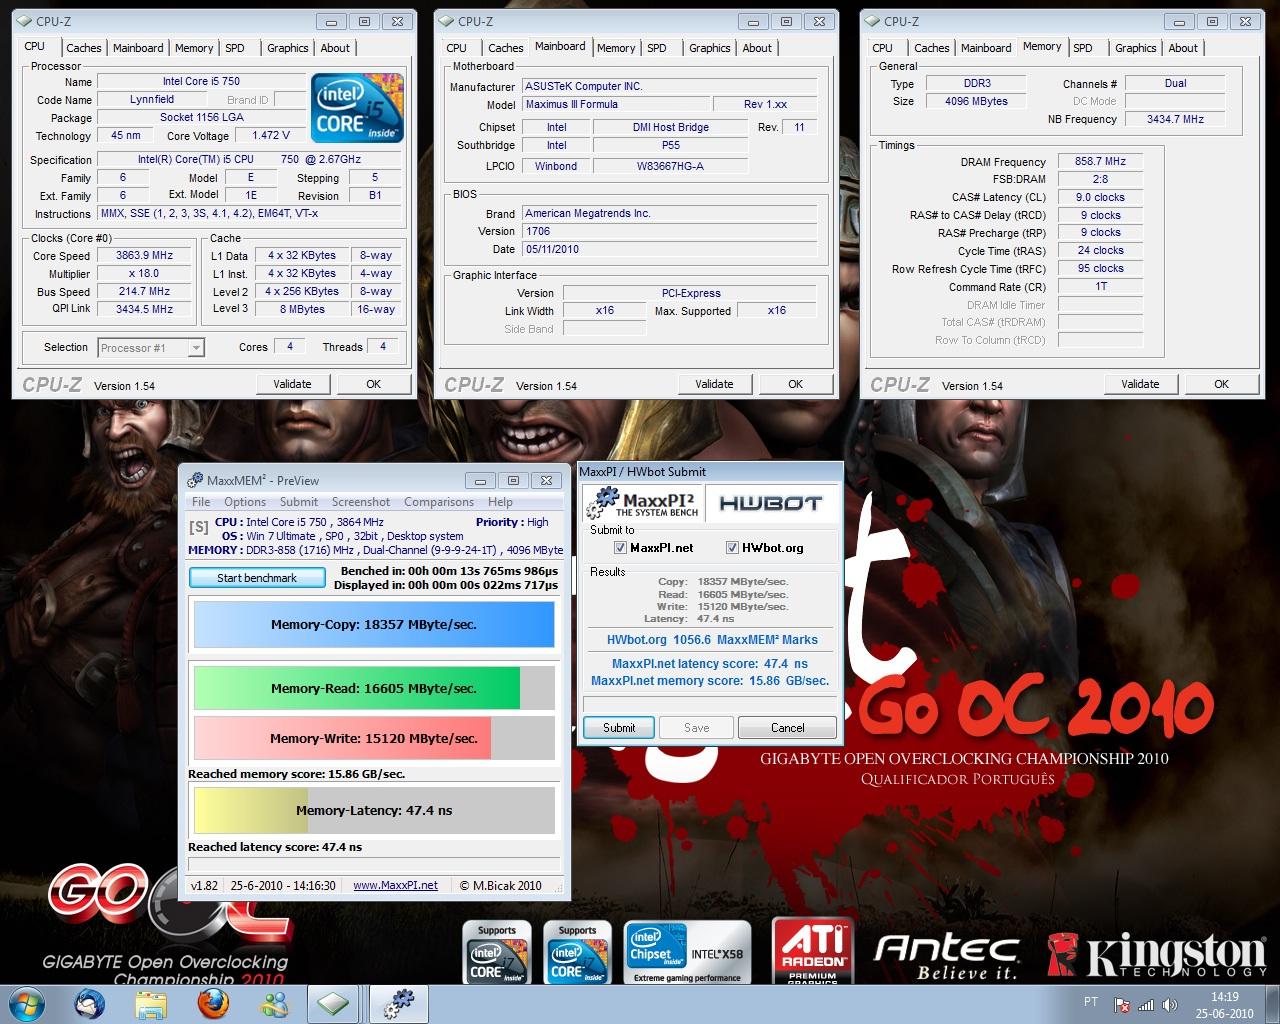Click OK in middle CPU-Z mainboard window

795,384
